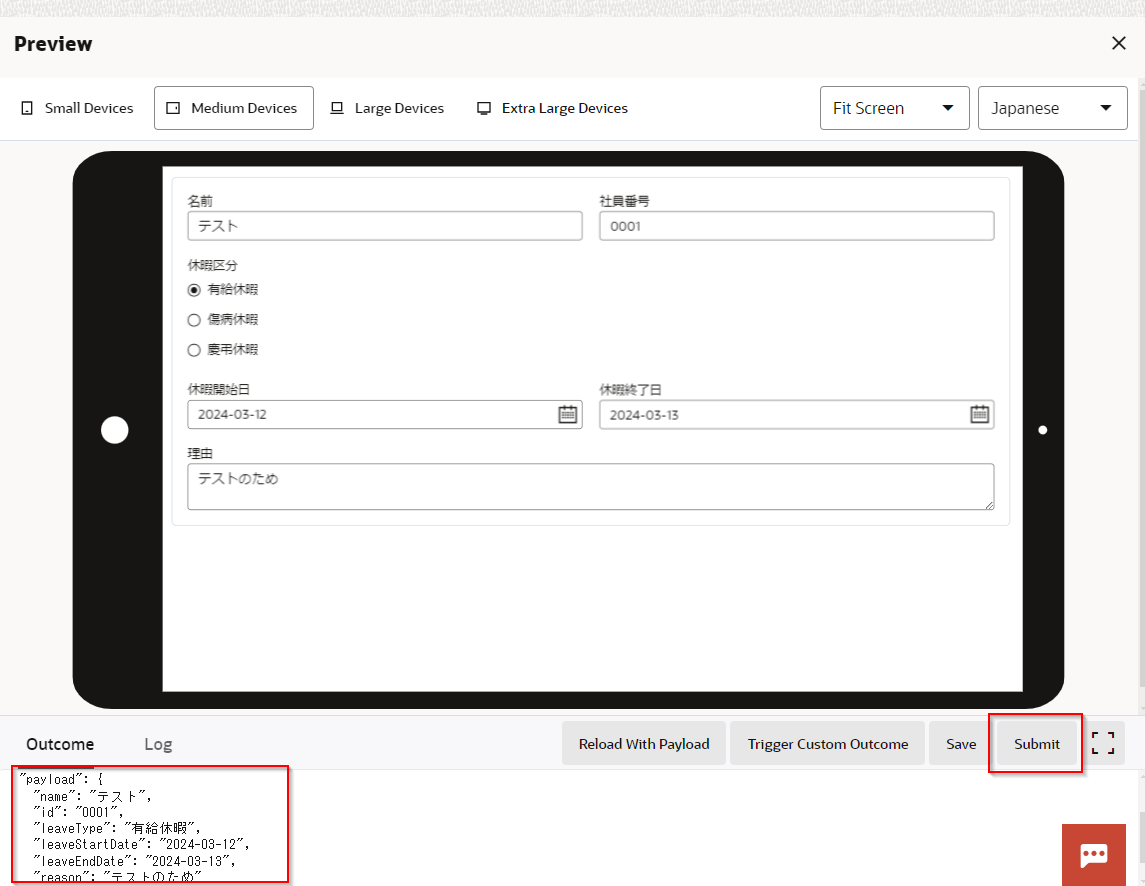Select the Medium Devices preview
The image size is (1145, 886).
coord(233,108)
